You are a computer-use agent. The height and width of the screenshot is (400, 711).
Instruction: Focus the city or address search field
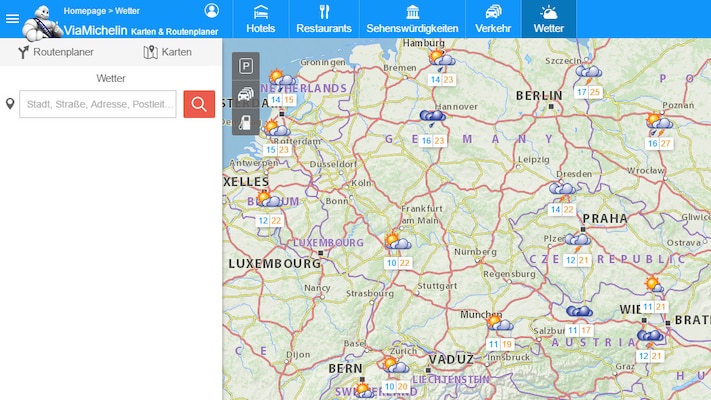98,104
